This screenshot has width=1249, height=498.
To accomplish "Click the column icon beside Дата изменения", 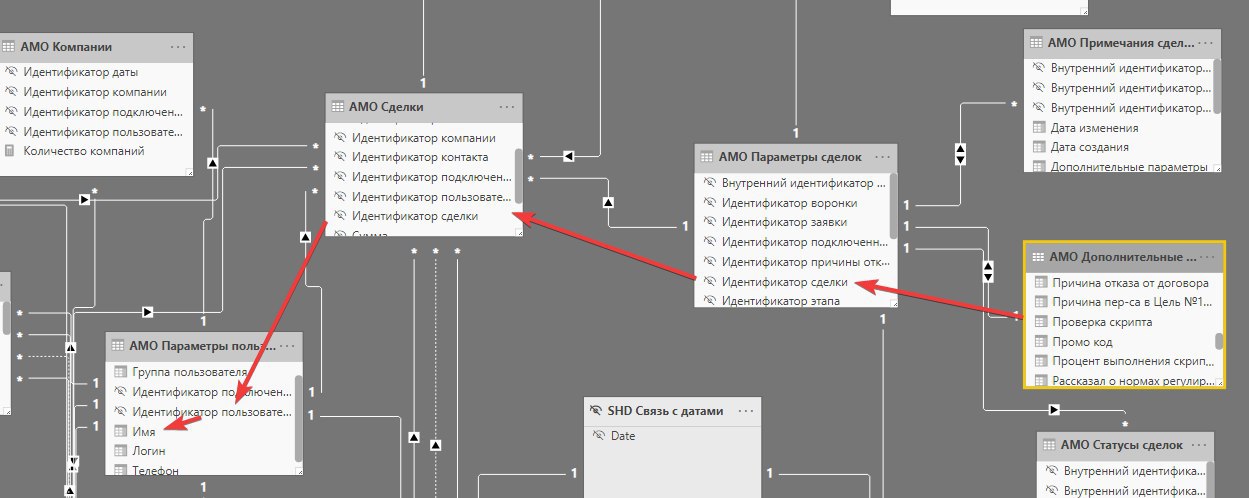I will pos(1039,128).
